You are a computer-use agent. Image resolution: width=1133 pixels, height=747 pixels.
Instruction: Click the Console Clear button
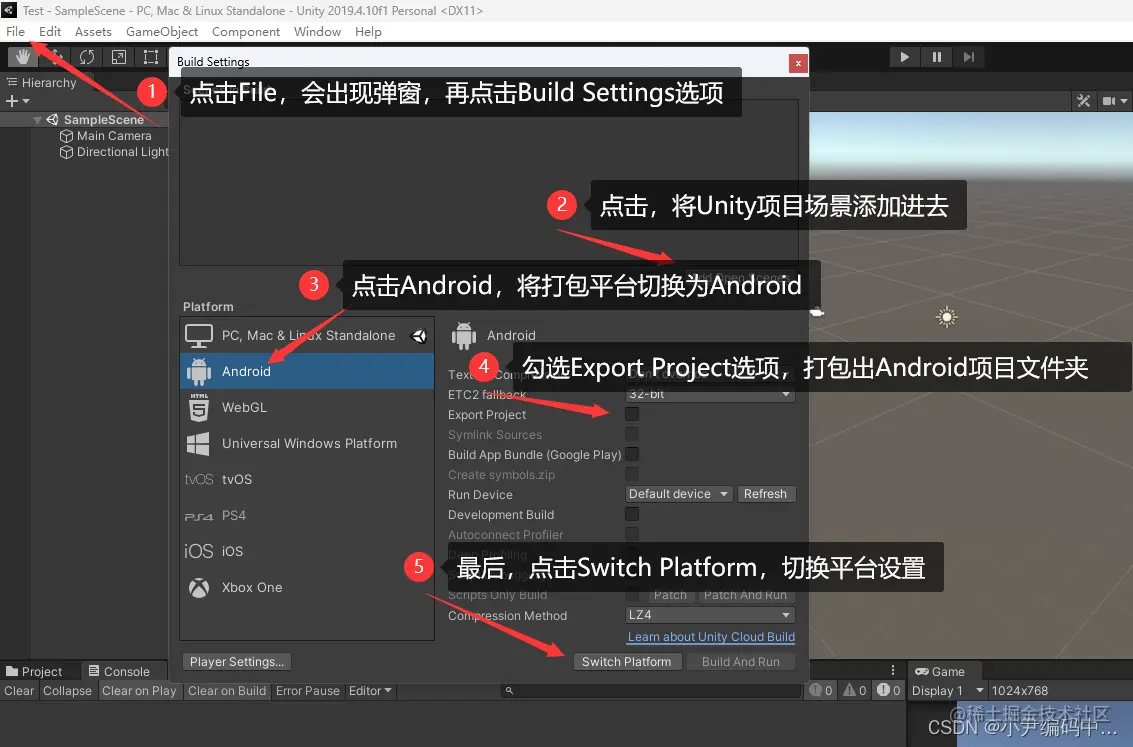pos(19,691)
